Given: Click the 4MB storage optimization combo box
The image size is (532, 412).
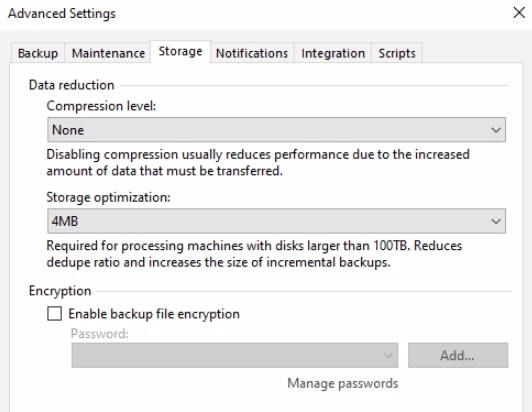Looking at the screenshot, I should (277, 221).
